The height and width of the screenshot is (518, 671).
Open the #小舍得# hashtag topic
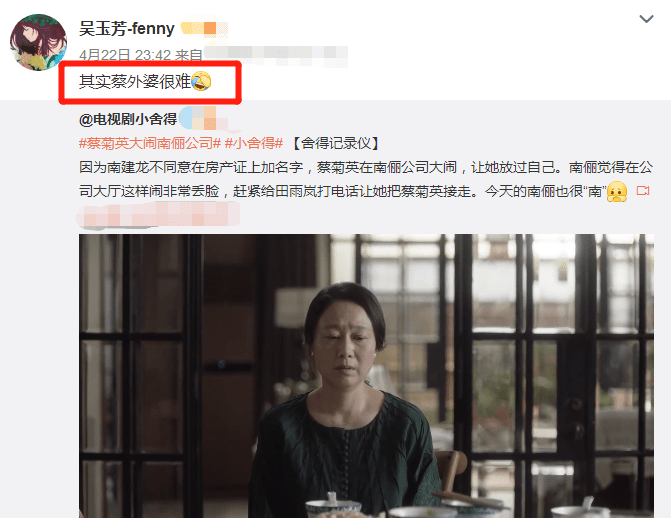pyautogui.click(x=254, y=143)
